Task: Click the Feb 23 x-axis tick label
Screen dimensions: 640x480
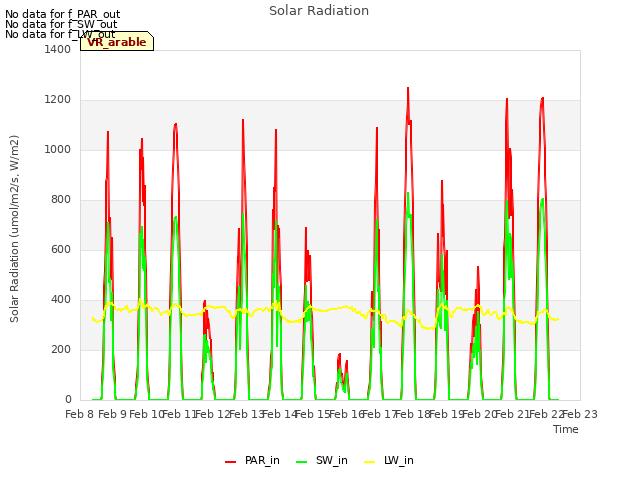Action: pyautogui.click(x=580, y=414)
